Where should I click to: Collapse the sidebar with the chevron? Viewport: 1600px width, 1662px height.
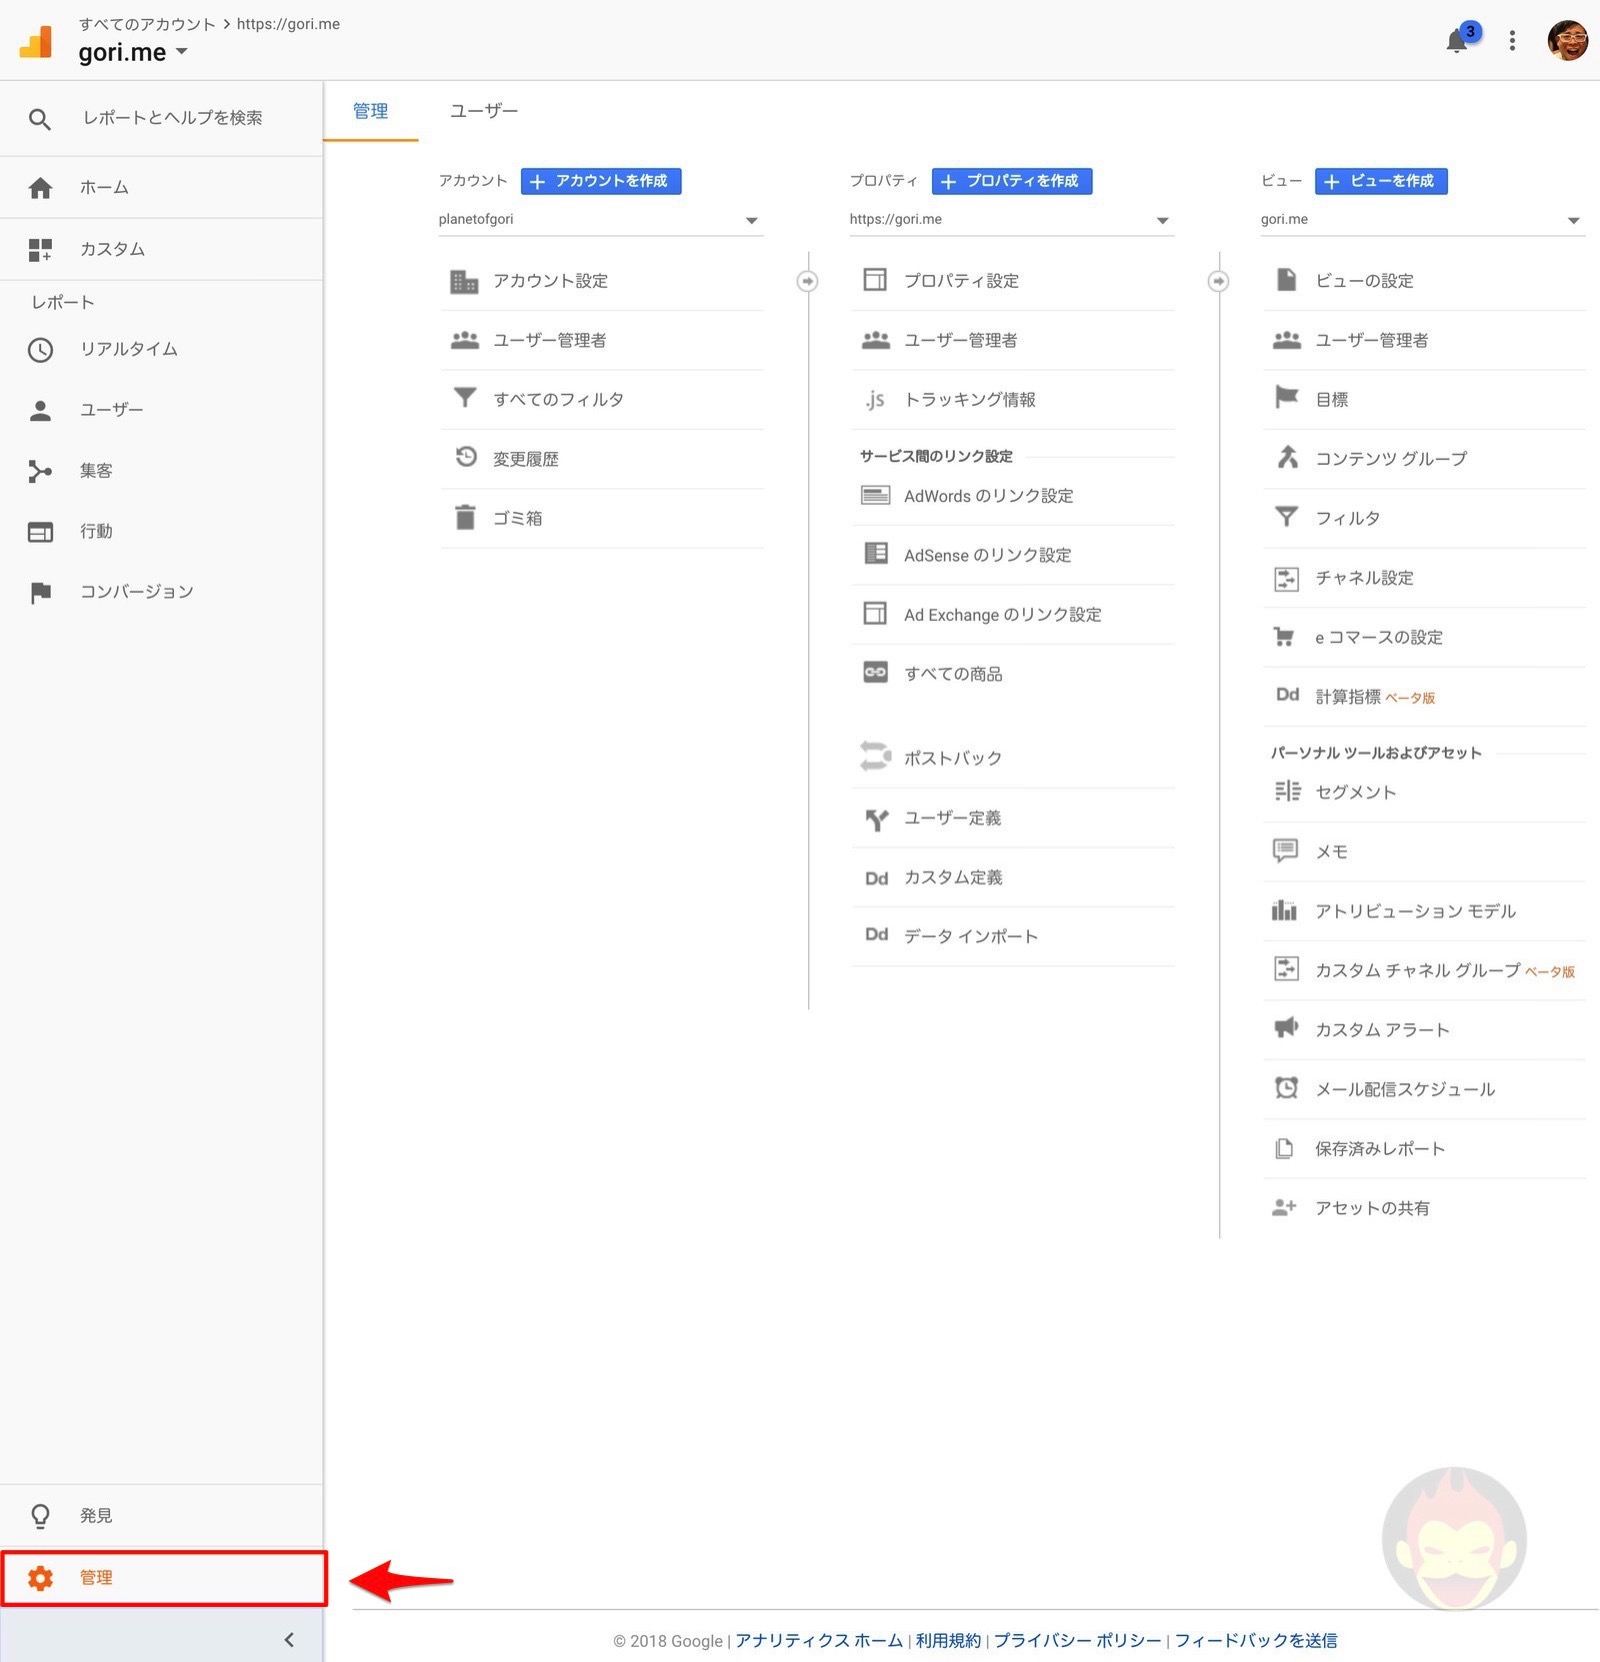click(x=289, y=1639)
